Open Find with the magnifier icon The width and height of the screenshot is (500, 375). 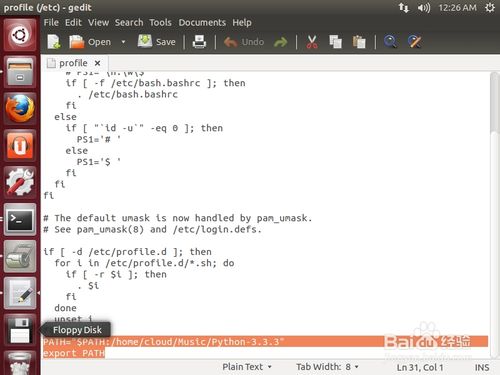point(390,42)
